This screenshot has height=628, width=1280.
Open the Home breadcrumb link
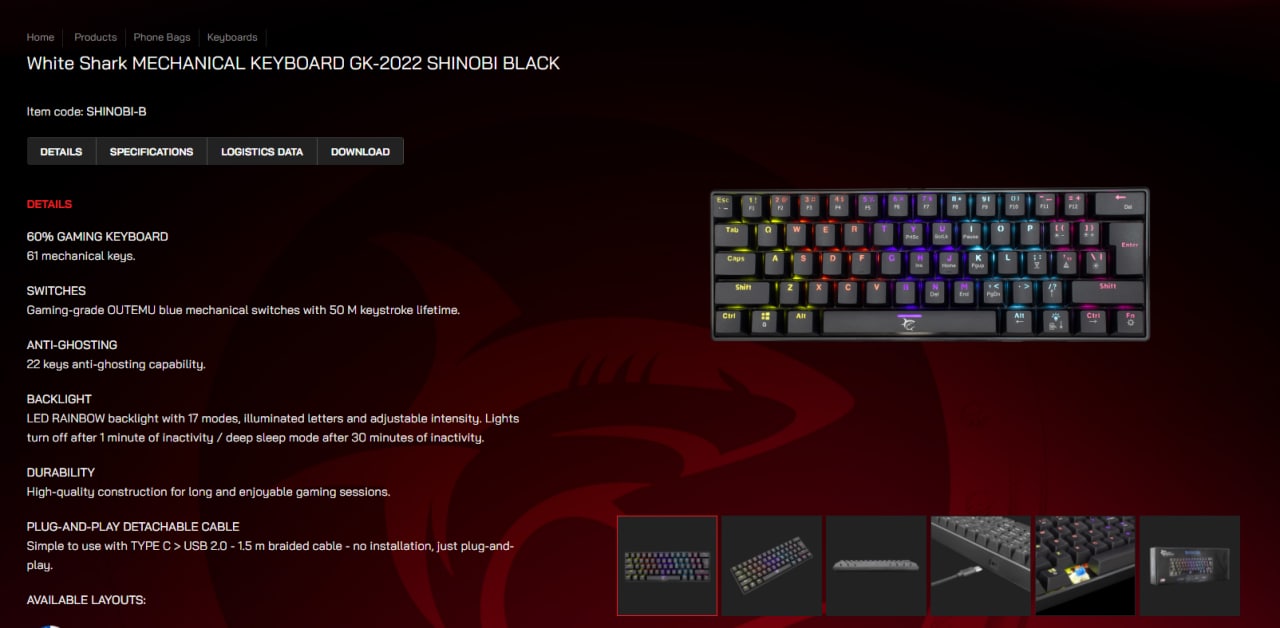tap(40, 37)
